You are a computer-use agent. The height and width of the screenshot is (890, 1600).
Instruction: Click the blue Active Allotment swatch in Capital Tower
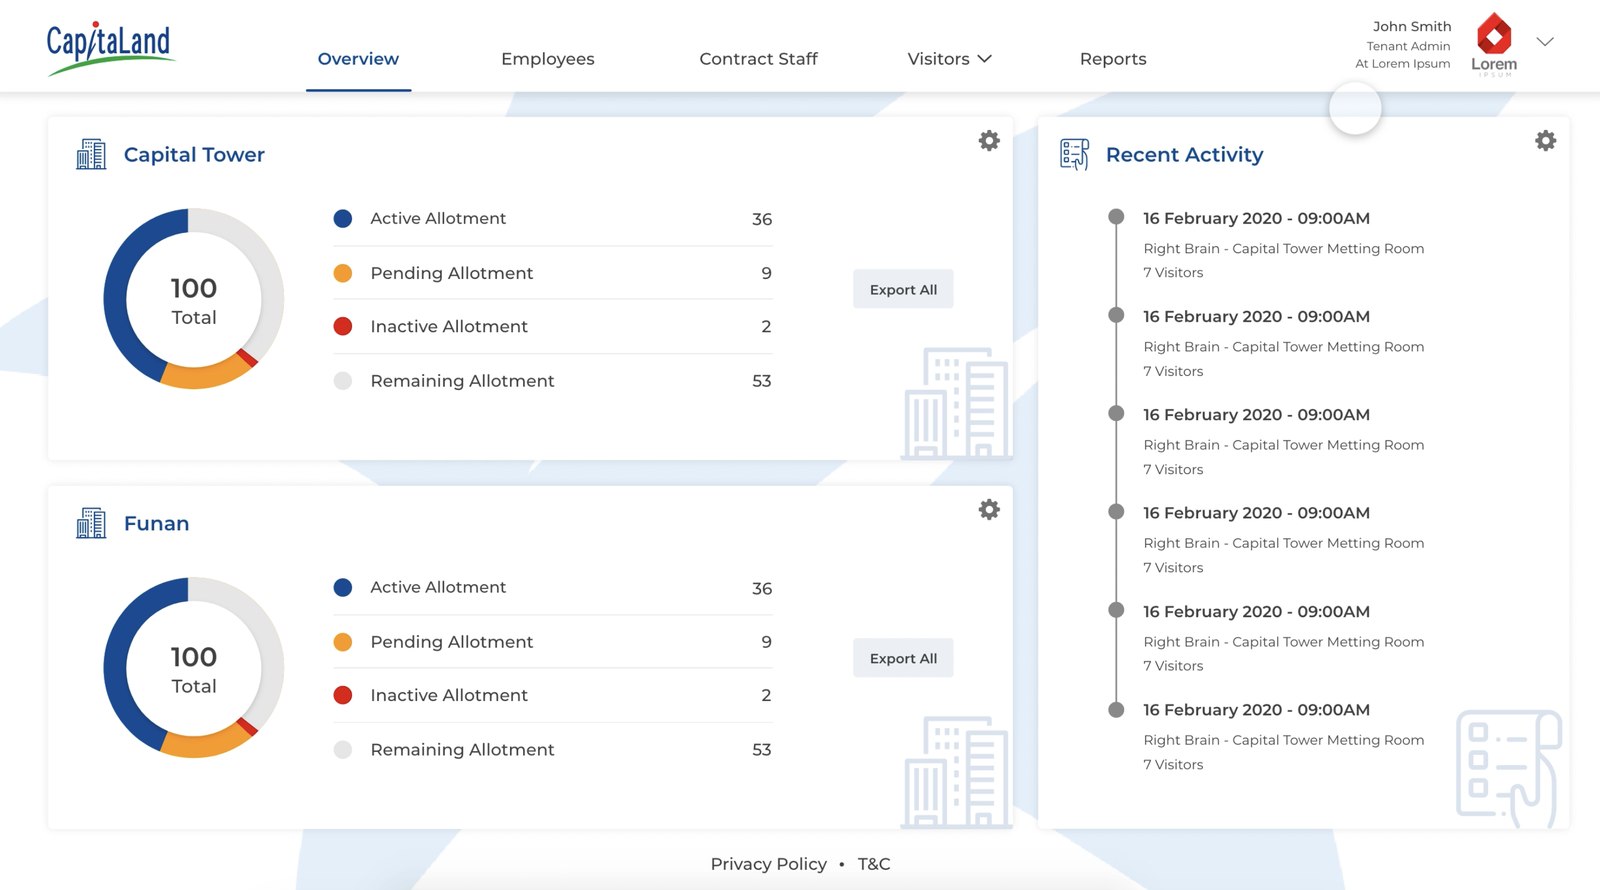[x=343, y=218]
